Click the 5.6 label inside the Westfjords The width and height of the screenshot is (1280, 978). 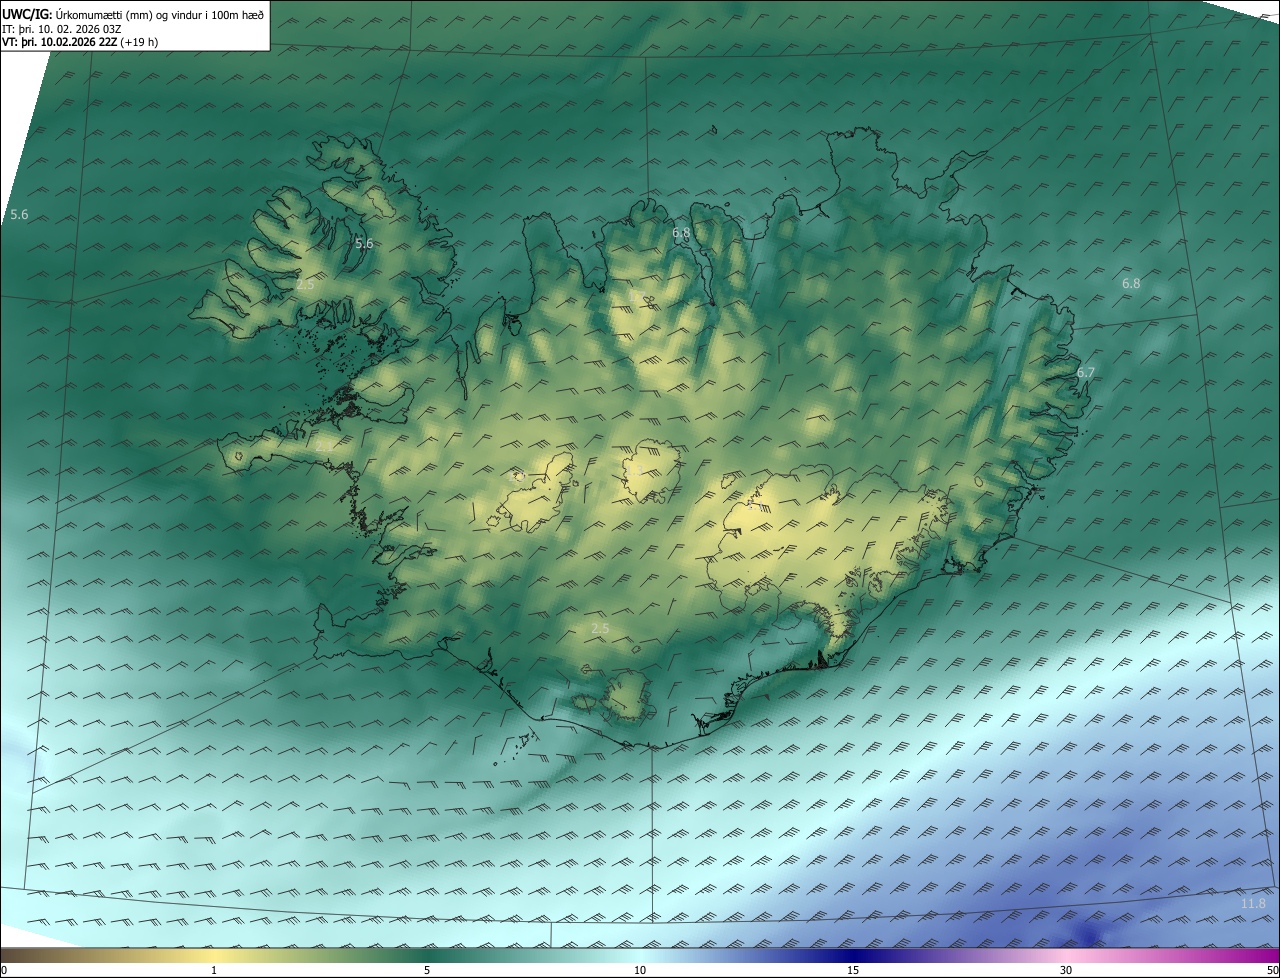coord(364,243)
